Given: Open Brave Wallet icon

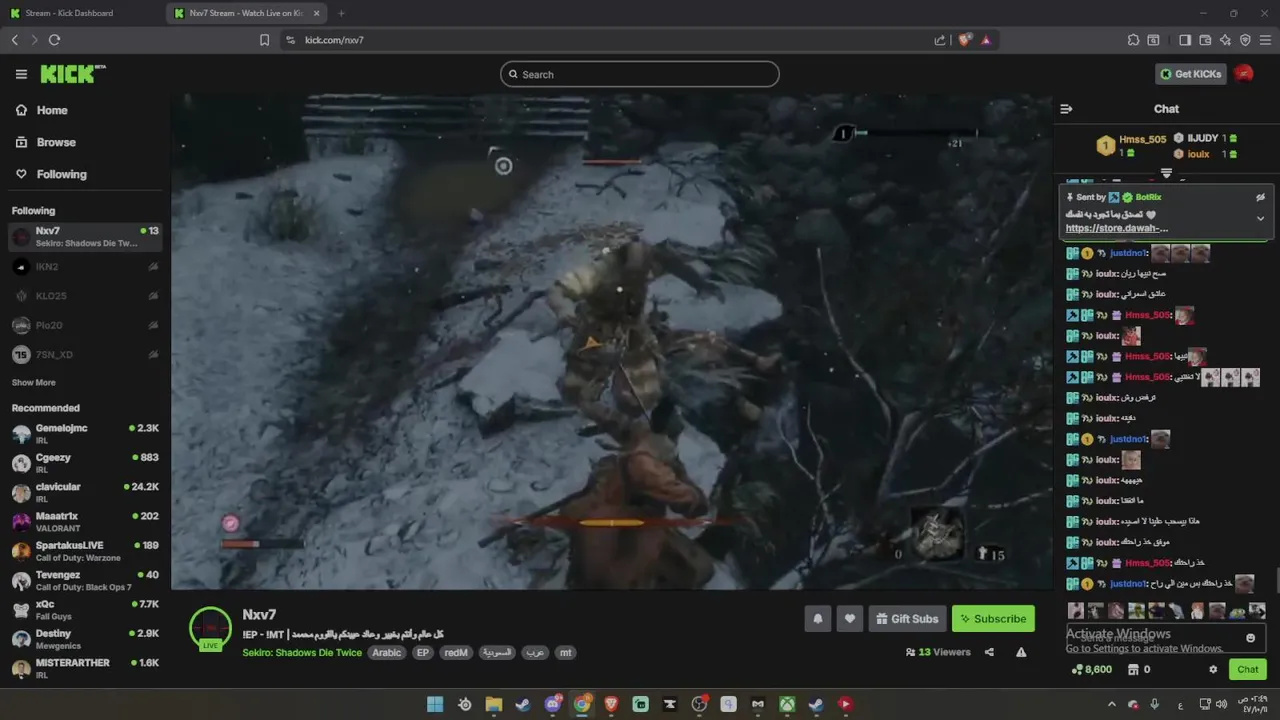Looking at the screenshot, I should 1205,40.
